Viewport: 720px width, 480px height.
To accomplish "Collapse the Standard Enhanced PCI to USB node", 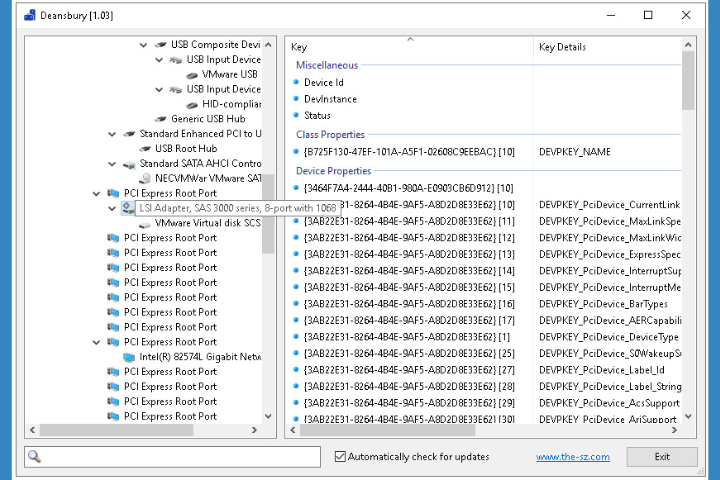I will point(112,134).
